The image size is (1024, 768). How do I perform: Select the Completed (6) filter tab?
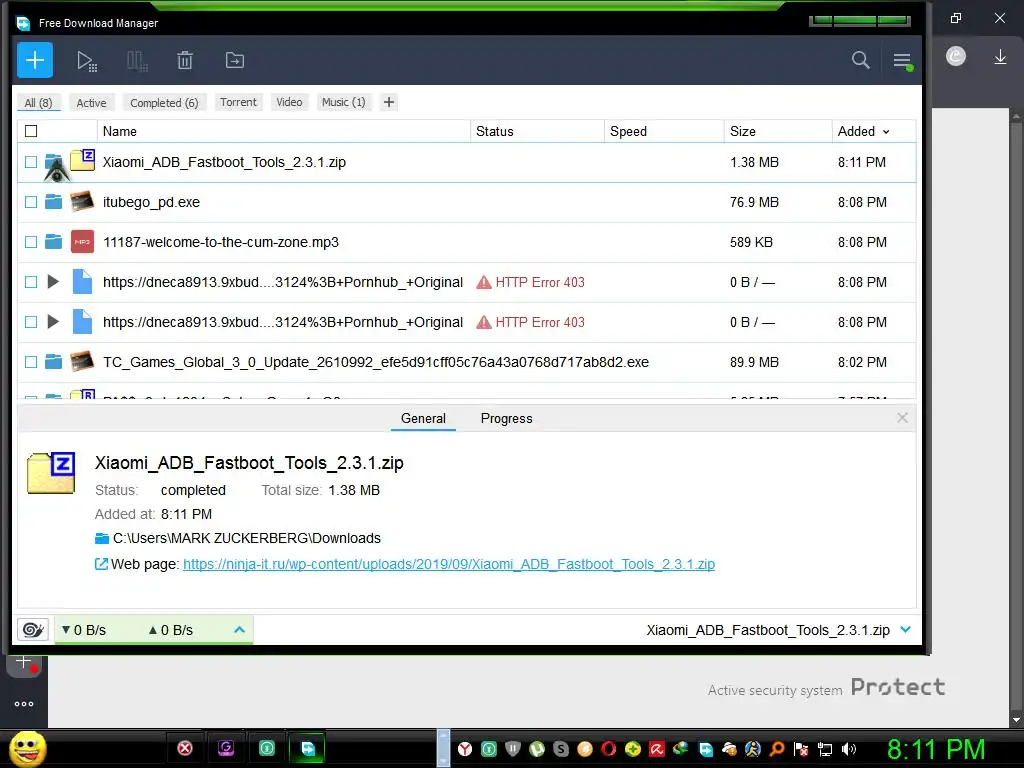(x=164, y=103)
